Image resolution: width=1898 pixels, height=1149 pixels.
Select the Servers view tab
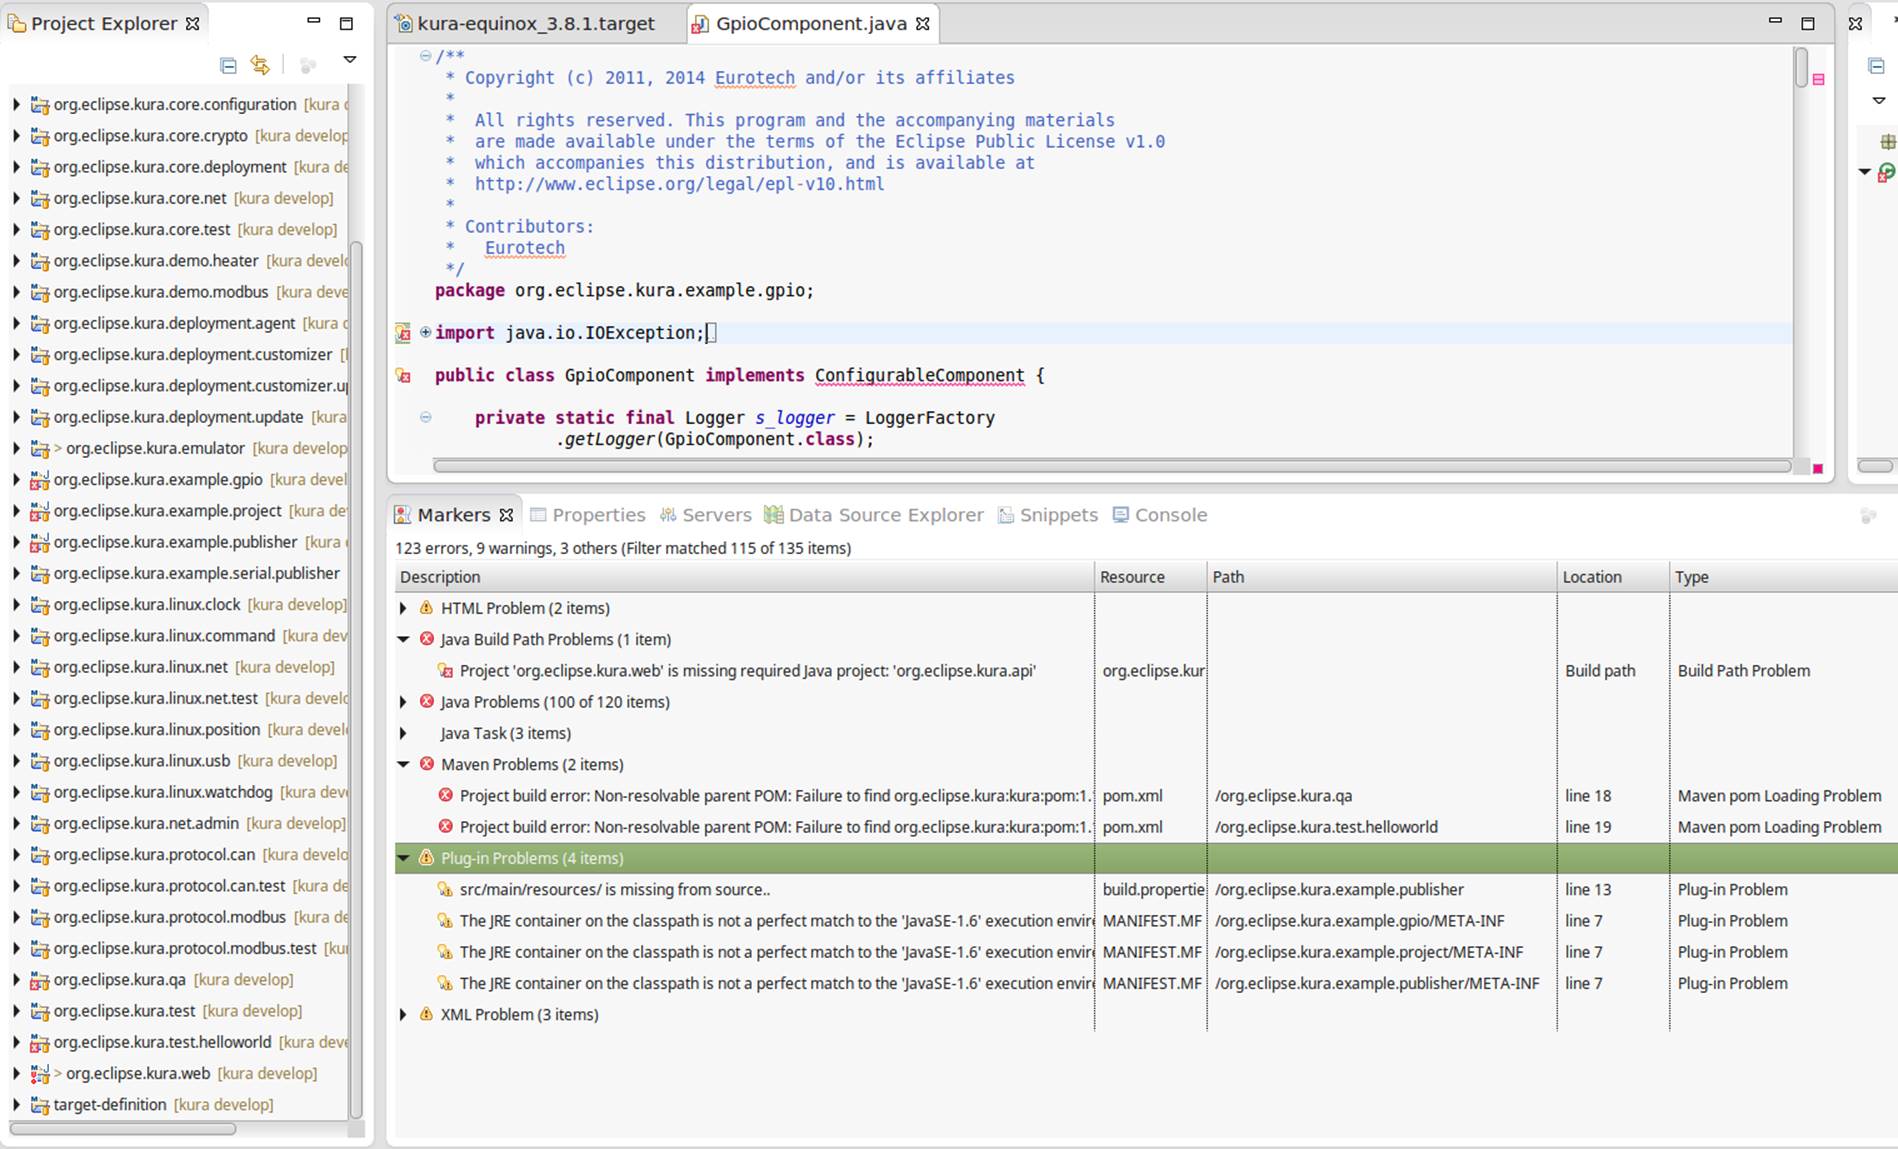(705, 515)
